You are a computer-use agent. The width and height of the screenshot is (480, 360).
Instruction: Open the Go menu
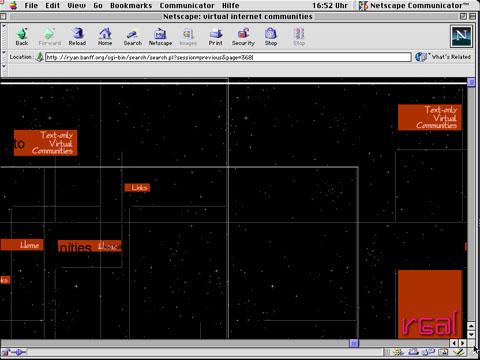click(98, 6)
